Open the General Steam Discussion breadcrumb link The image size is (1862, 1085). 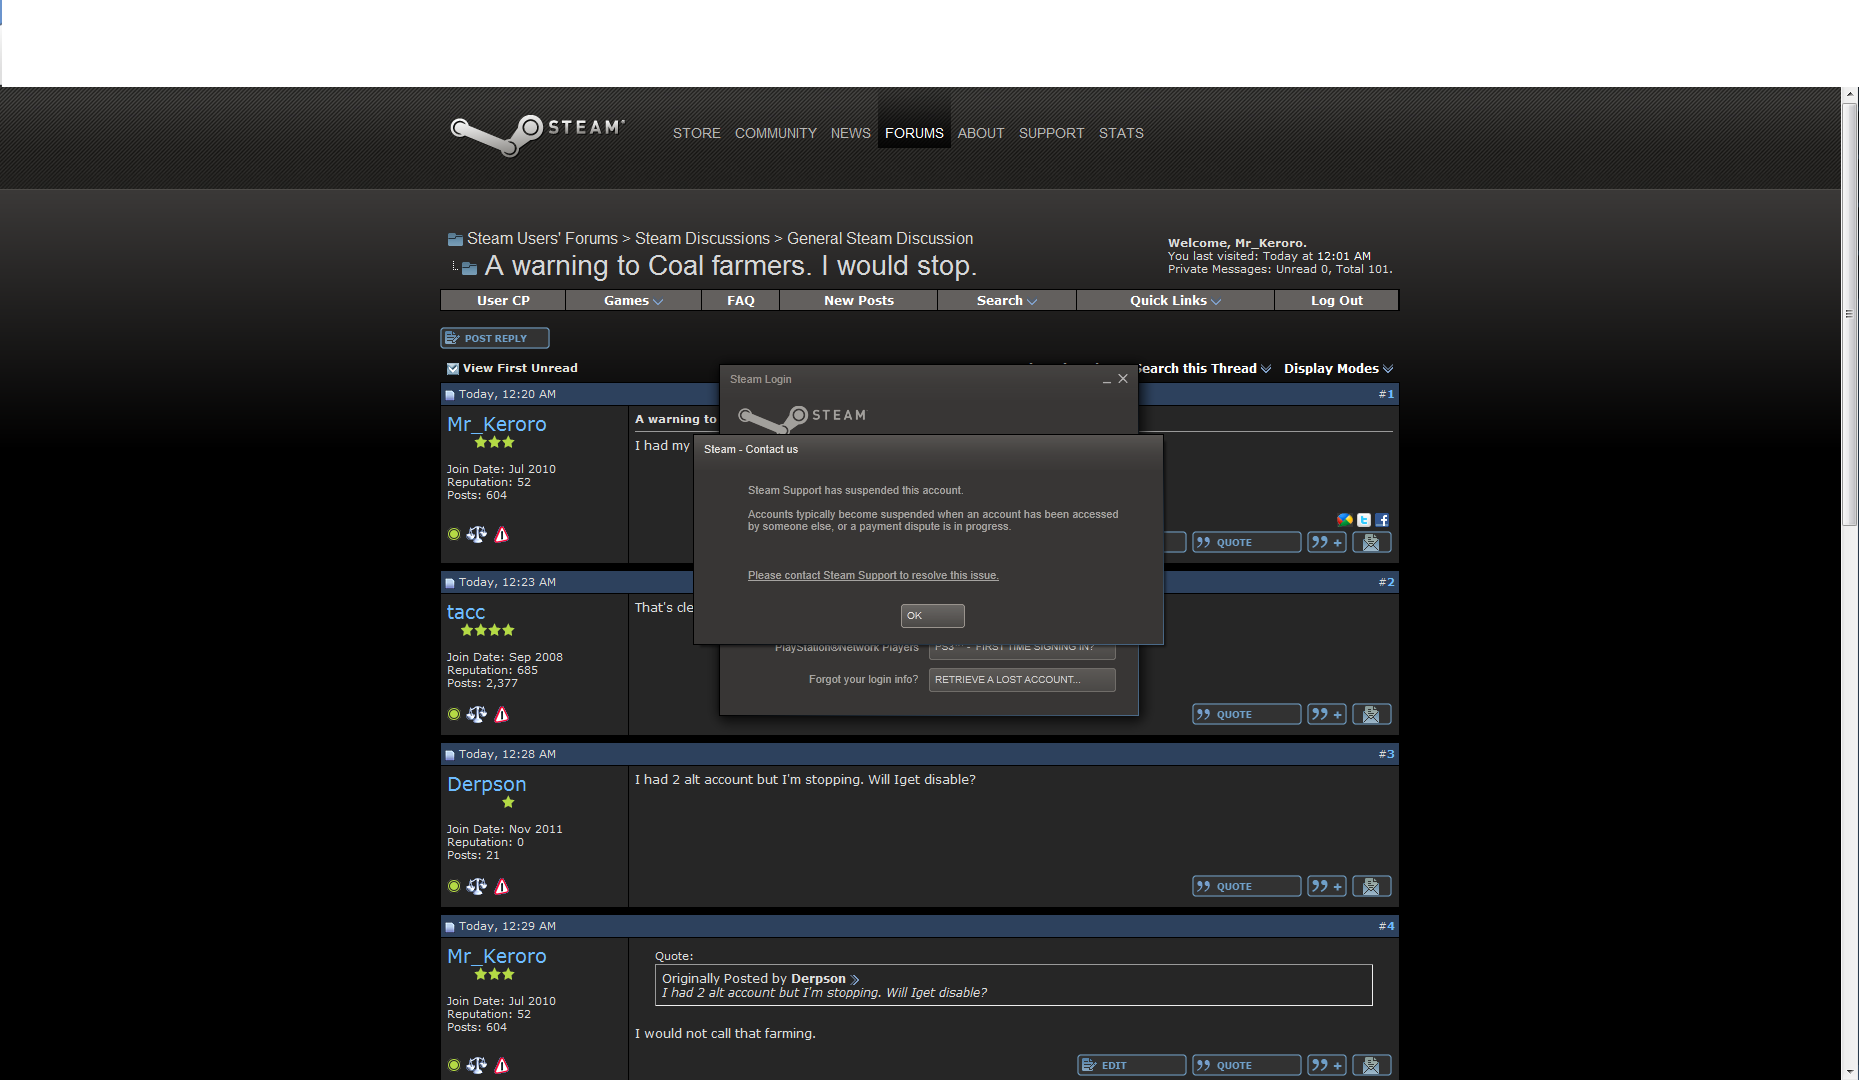click(880, 239)
